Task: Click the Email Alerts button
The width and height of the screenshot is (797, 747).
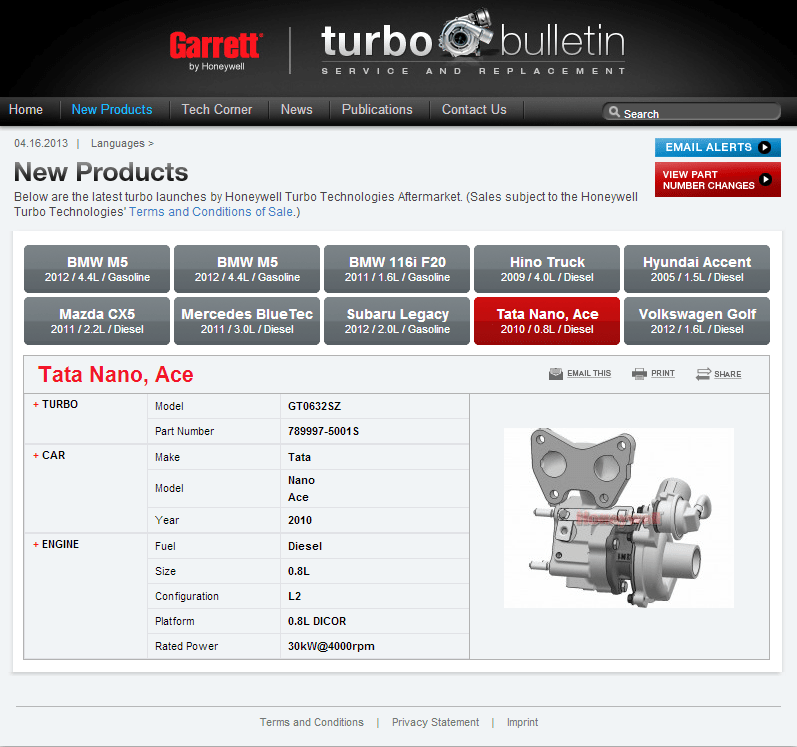Action: [x=718, y=147]
